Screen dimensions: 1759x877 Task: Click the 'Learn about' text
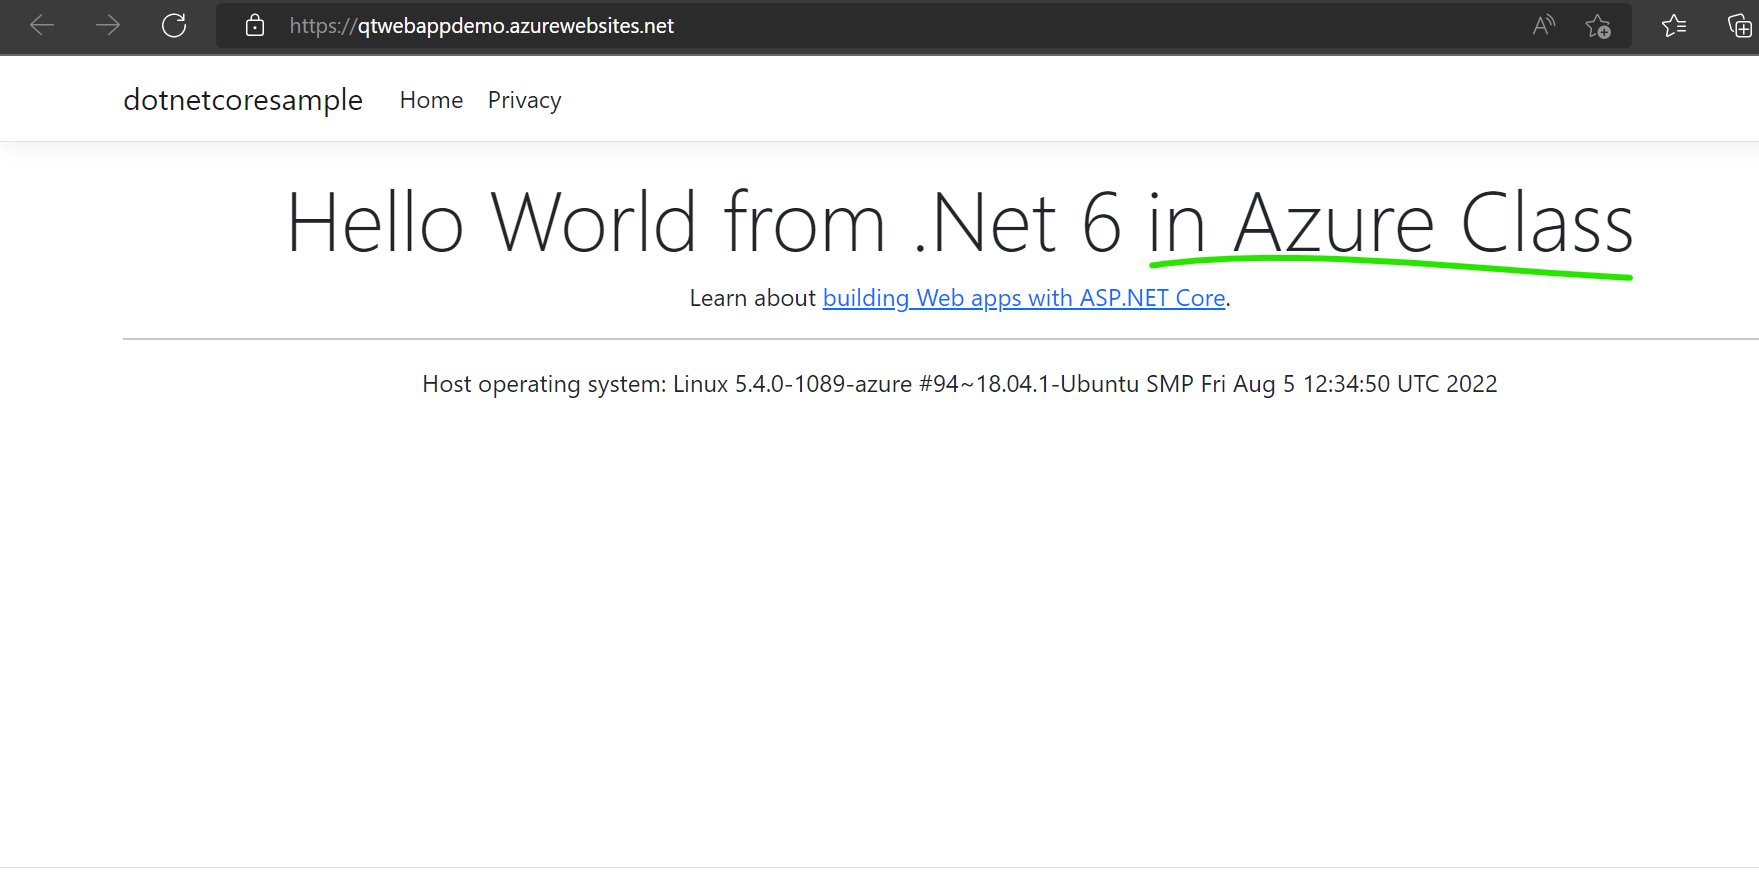coord(752,298)
